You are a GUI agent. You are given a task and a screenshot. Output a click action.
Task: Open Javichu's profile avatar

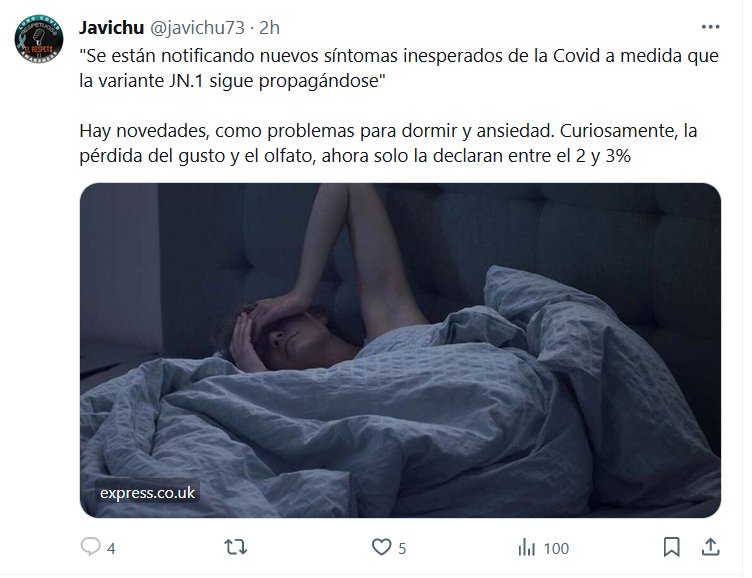point(39,39)
